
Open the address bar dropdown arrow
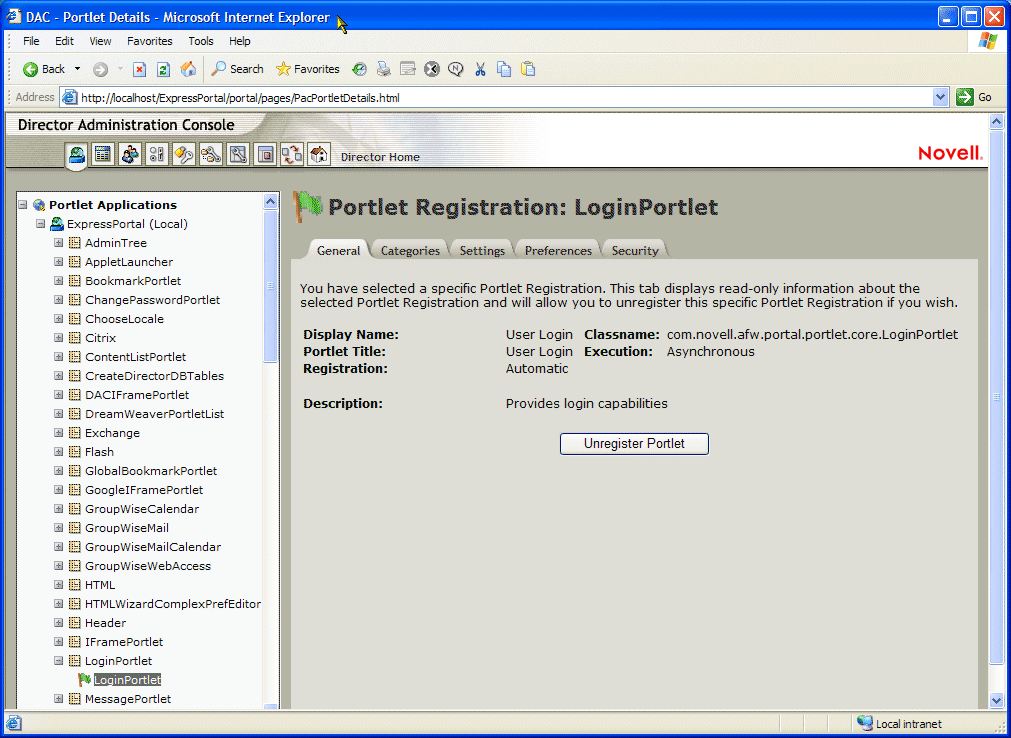click(x=941, y=98)
